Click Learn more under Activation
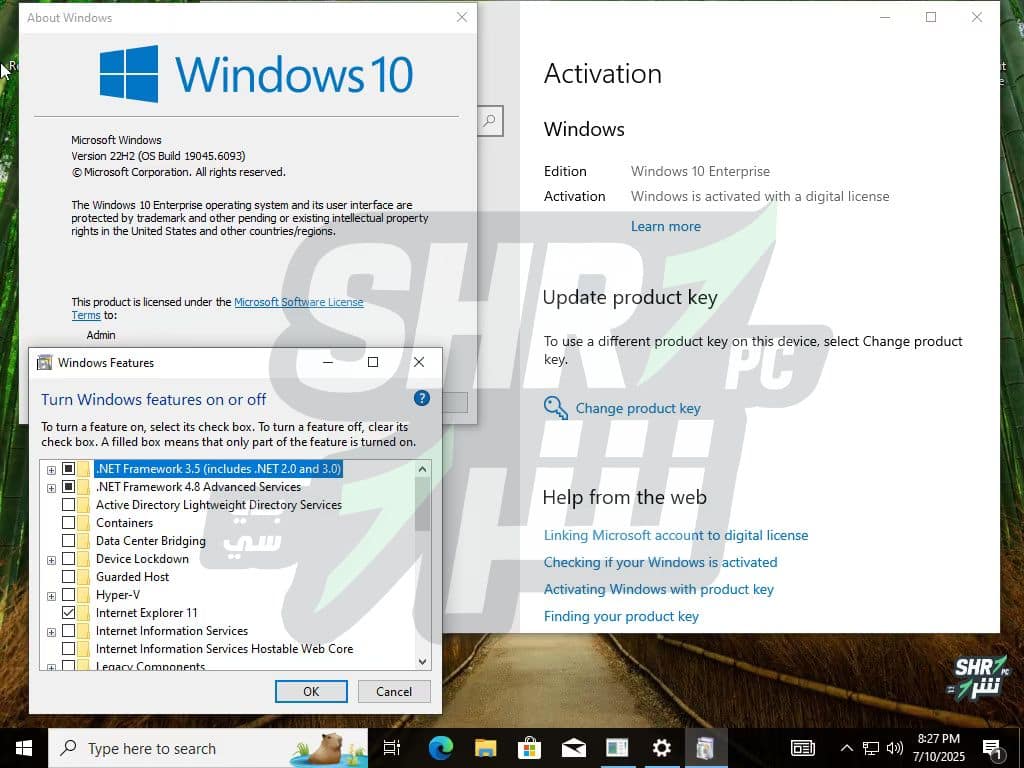Screen dimensions: 1024x768 pos(665,227)
